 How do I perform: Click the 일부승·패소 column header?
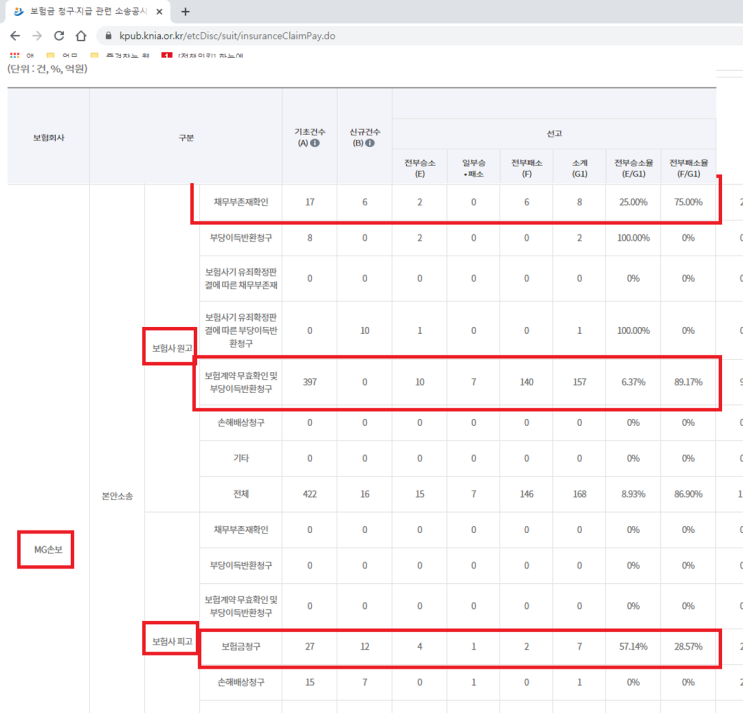click(x=473, y=168)
